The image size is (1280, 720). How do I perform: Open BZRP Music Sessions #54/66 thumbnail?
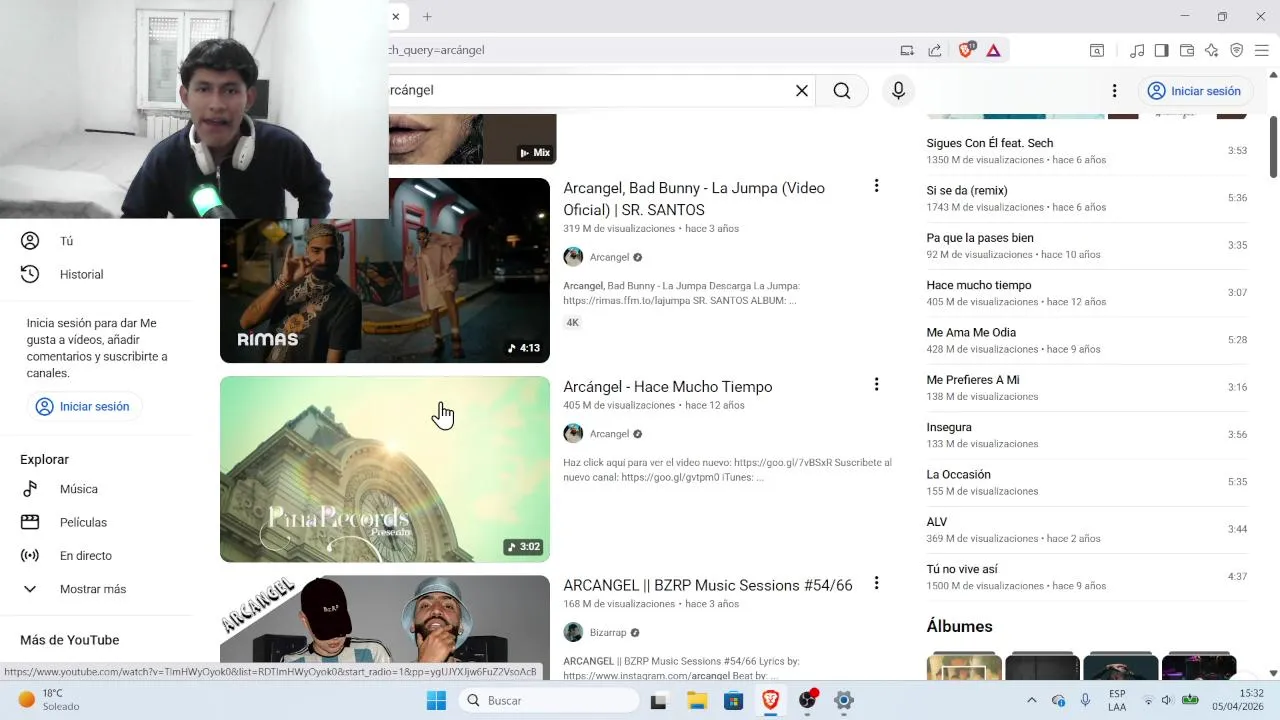pyautogui.click(x=385, y=620)
